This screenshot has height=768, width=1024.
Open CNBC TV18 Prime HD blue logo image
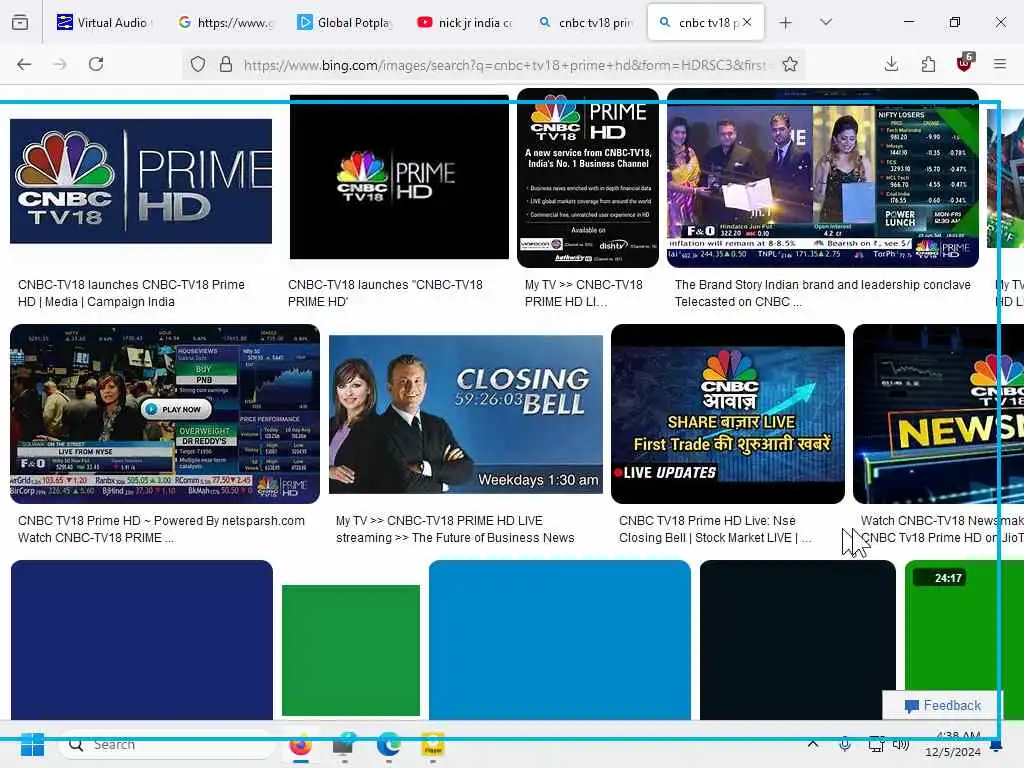(x=141, y=181)
